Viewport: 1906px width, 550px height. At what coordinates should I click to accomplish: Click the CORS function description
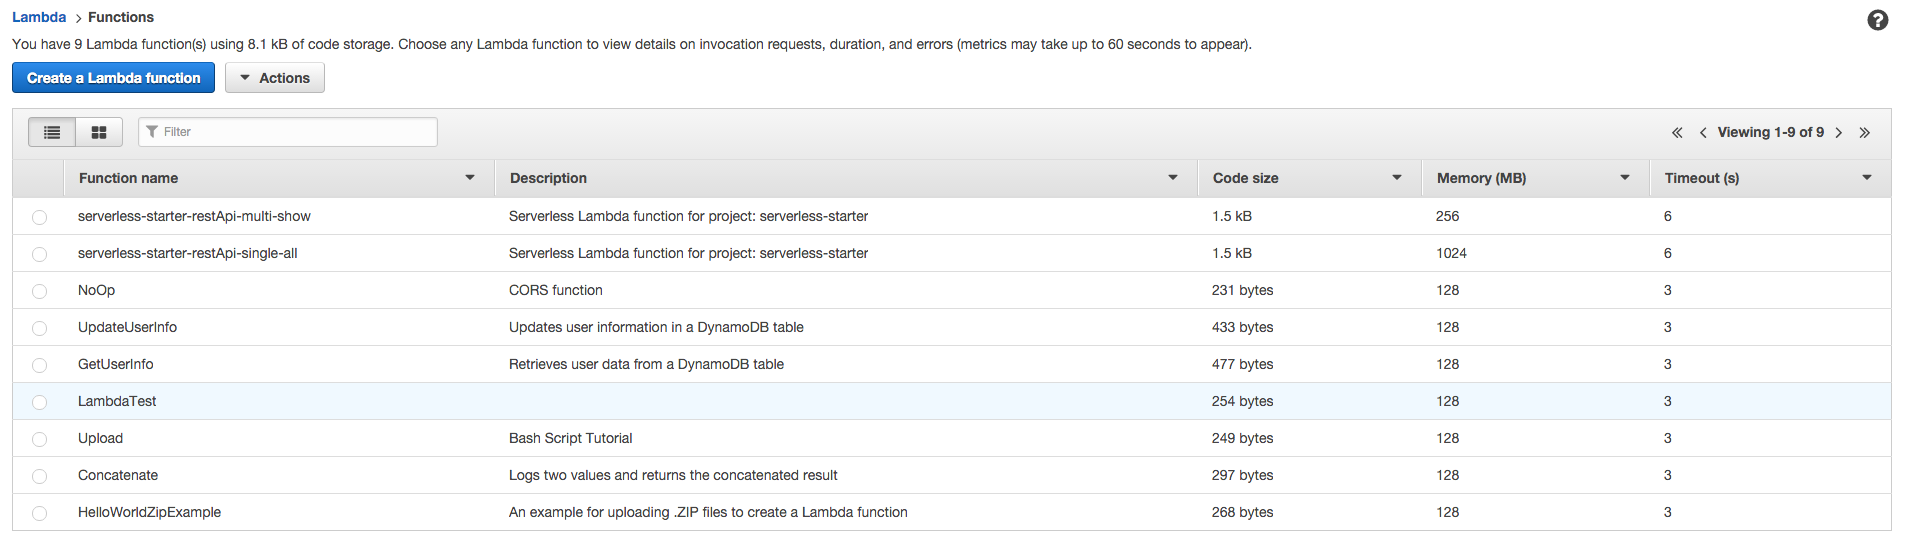pyautogui.click(x=556, y=290)
